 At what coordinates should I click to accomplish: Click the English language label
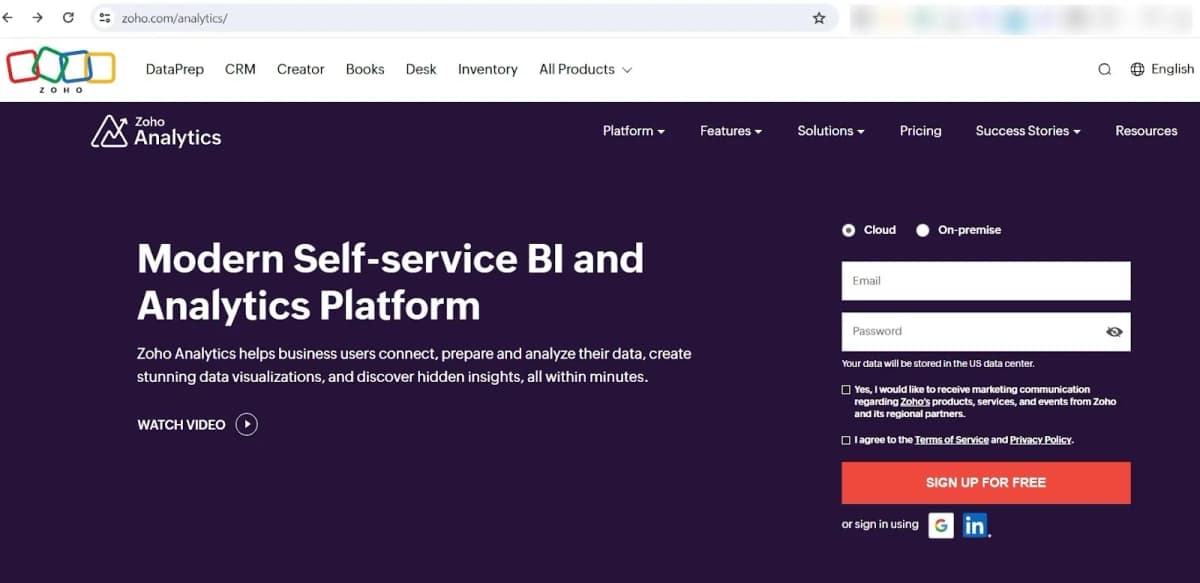tap(1172, 69)
